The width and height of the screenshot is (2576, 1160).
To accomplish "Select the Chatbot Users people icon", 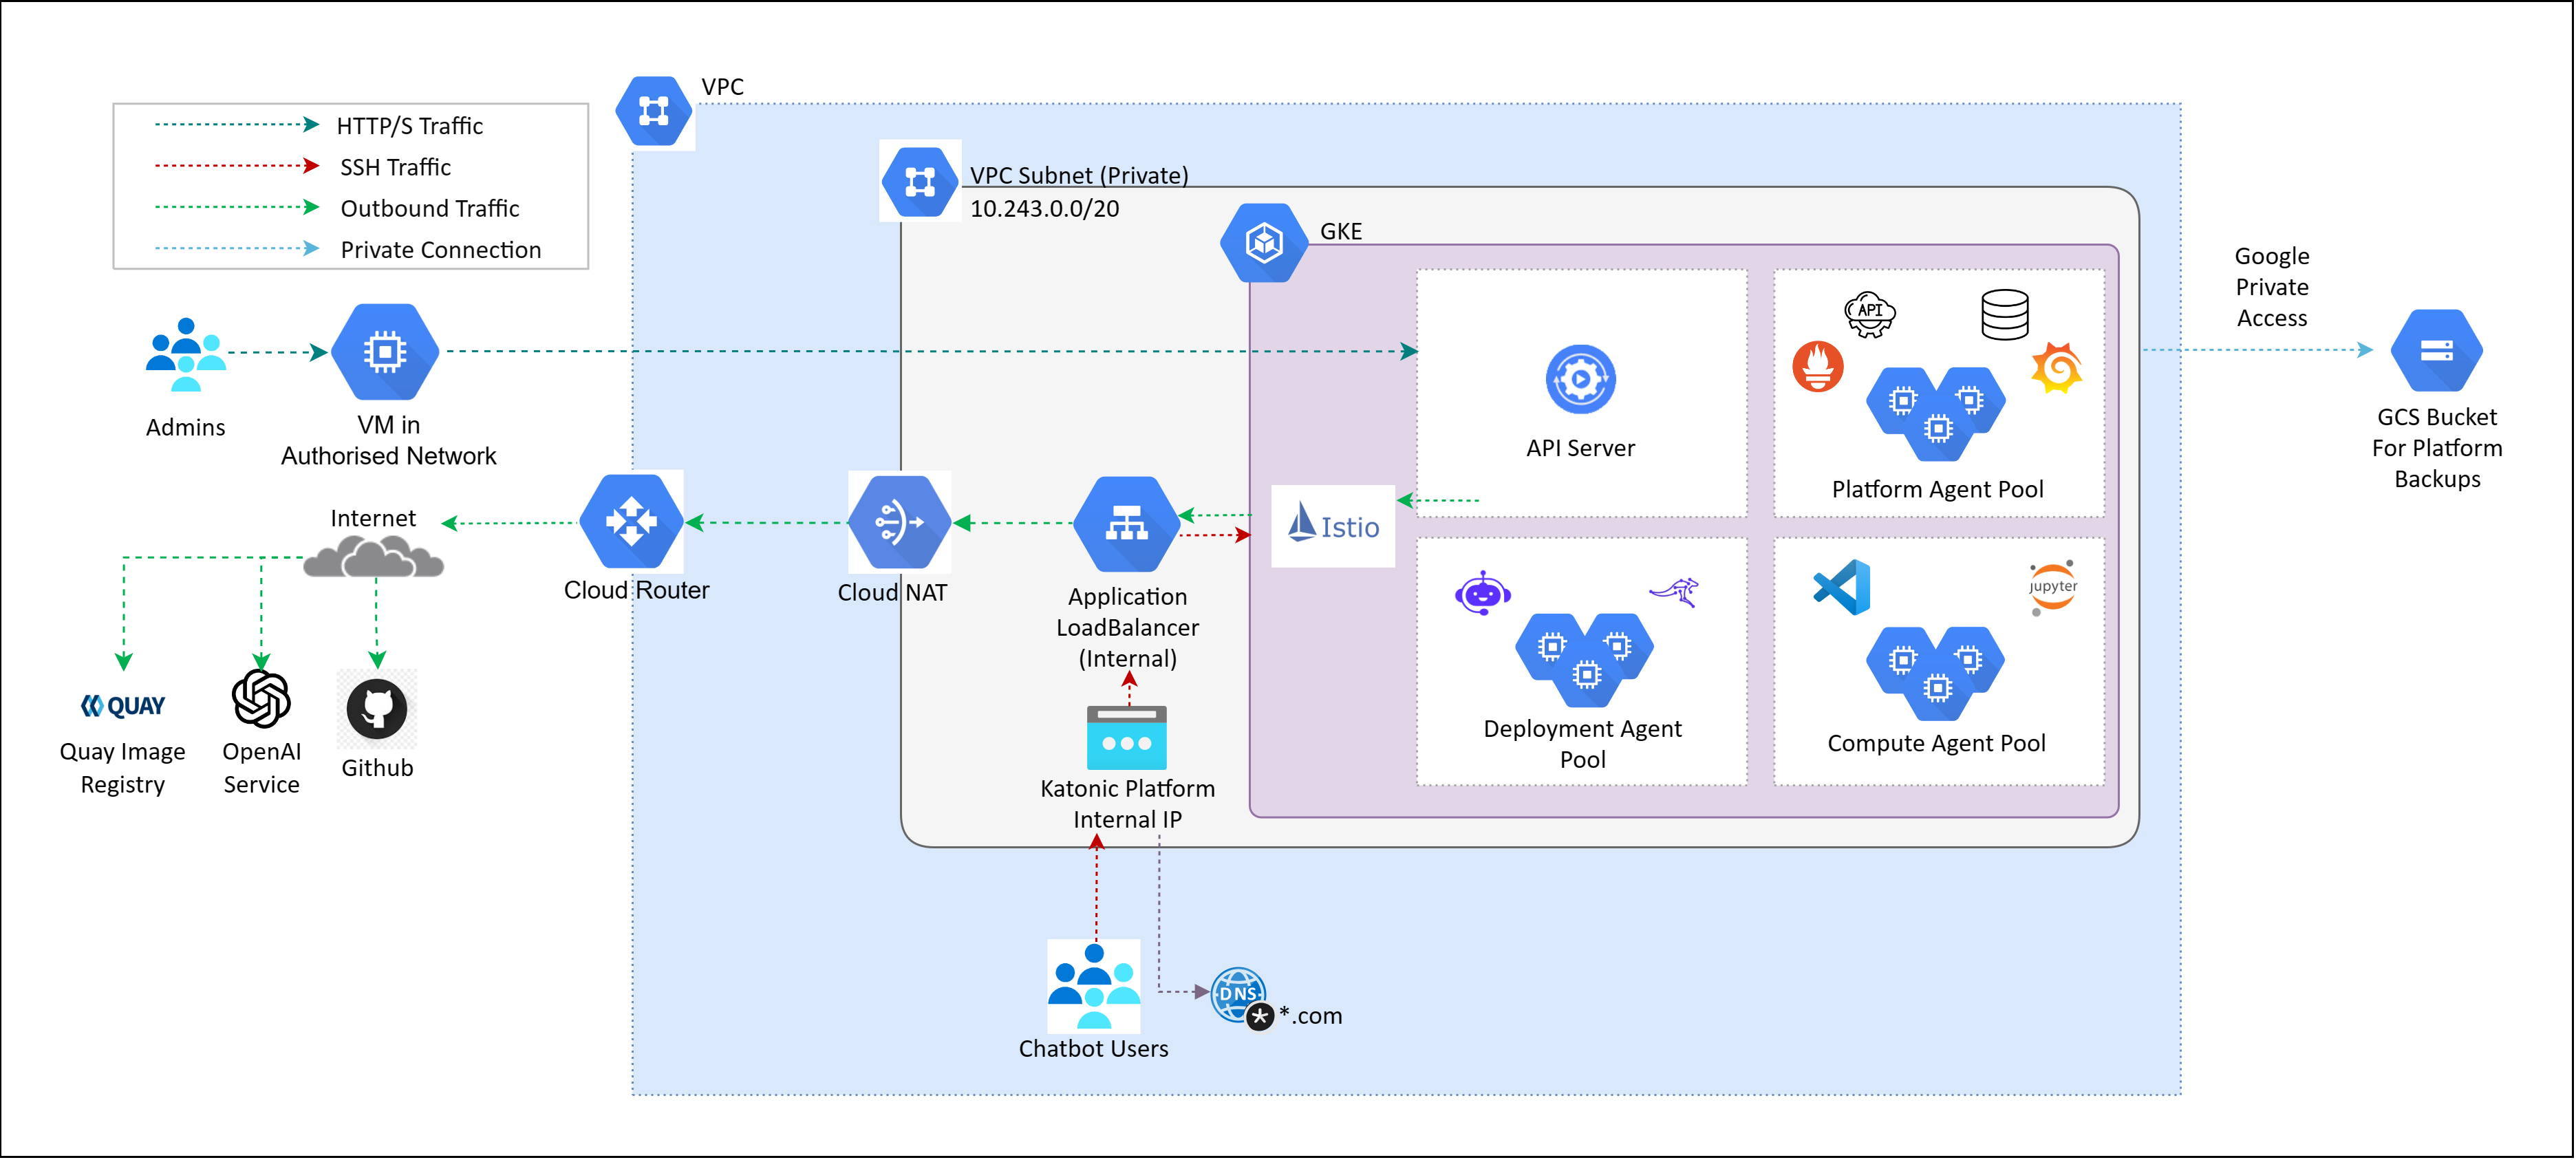I will click(1094, 987).
